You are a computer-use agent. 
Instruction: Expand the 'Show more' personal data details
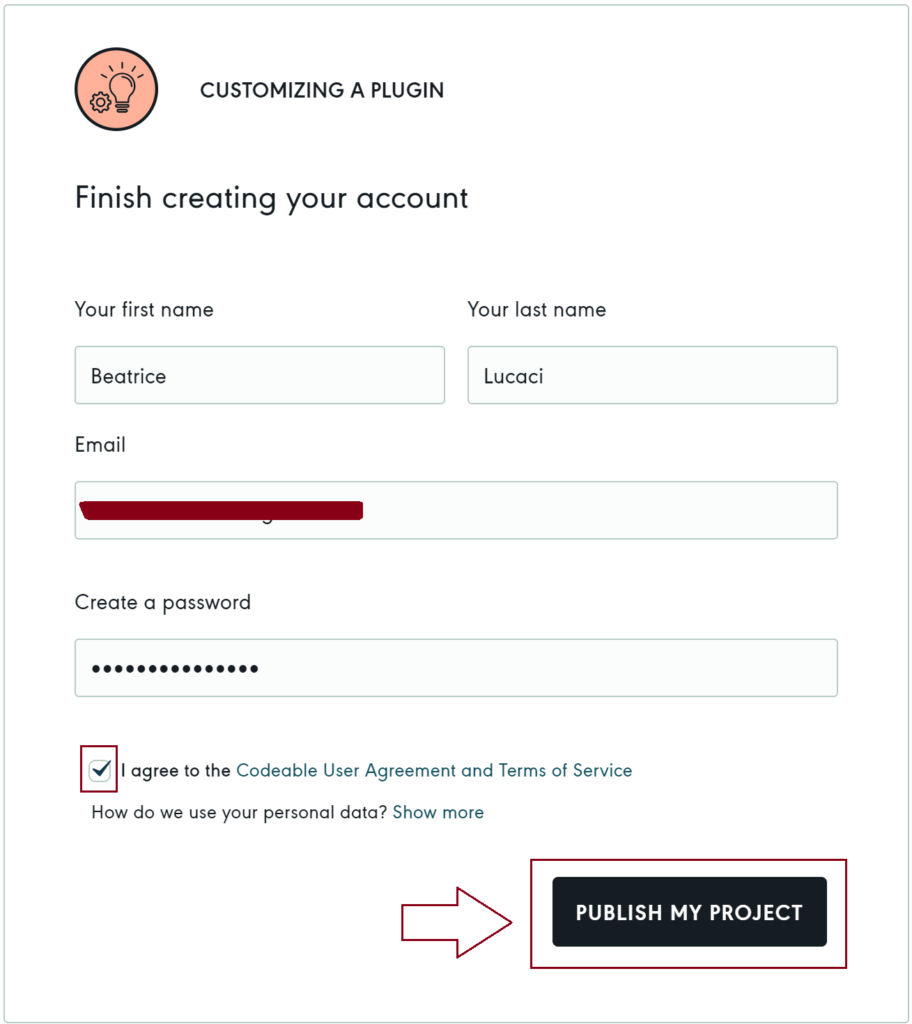coord(438,812)
